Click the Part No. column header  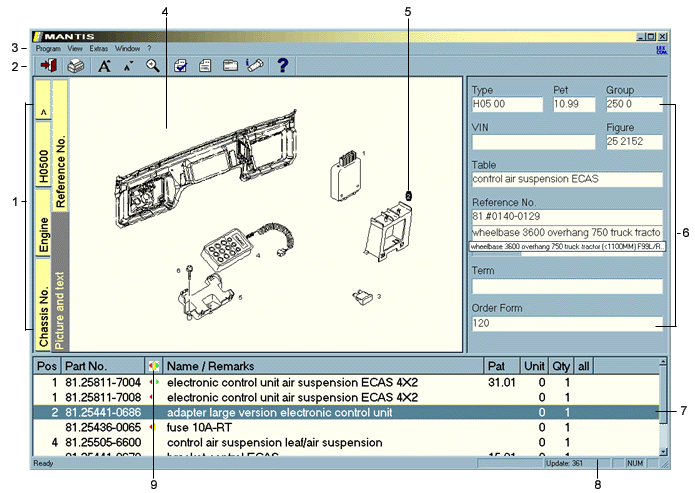(x=102, y=366)
